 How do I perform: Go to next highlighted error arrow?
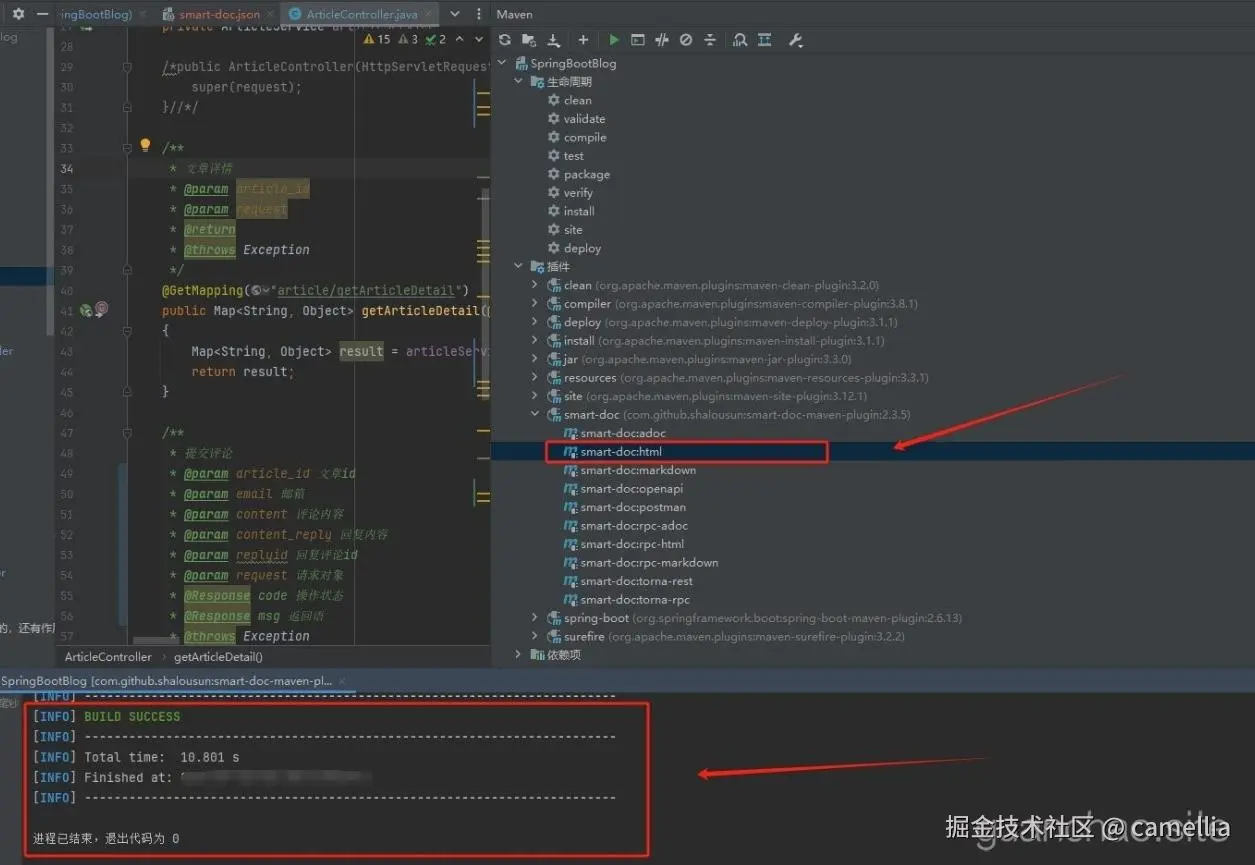coord(479,39)
